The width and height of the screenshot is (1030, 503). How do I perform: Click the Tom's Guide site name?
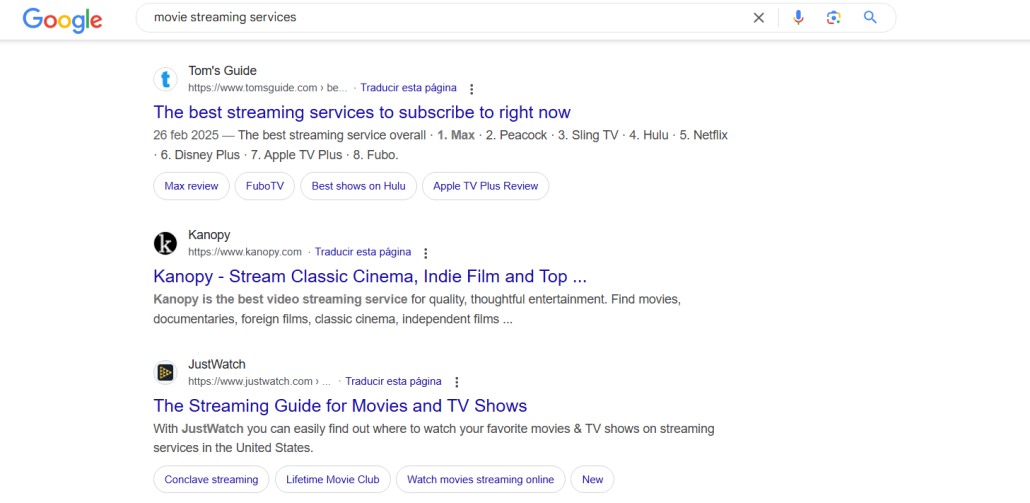pos(222,71)
